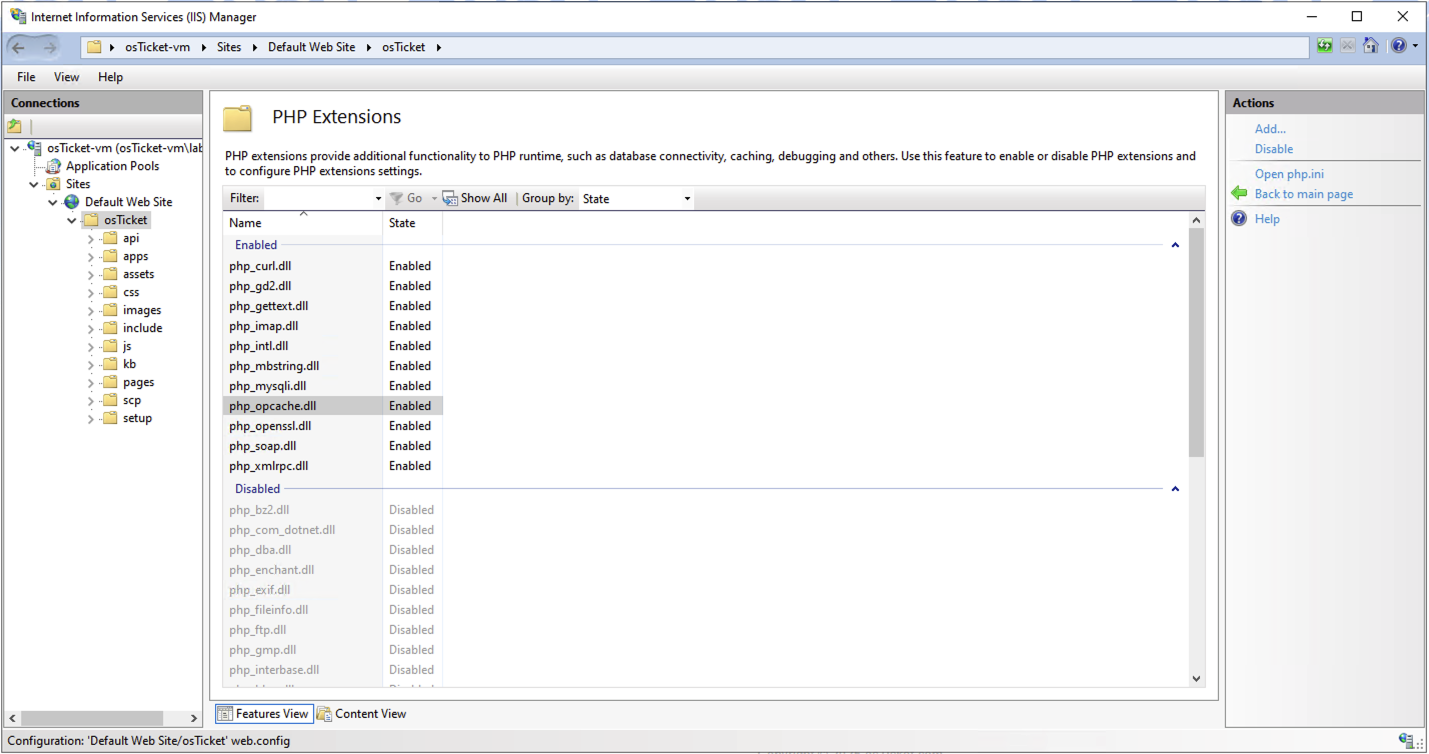Screen dimensions: 1429x754
Task: Click the Home icon in address bar
Action: [1371, 46]
